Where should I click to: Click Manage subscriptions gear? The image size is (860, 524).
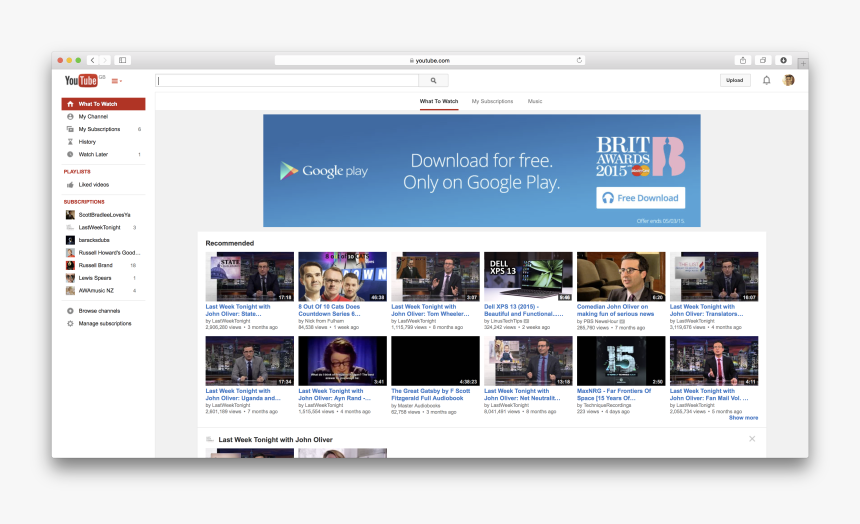pyautogui.click(x=70, y=323)
